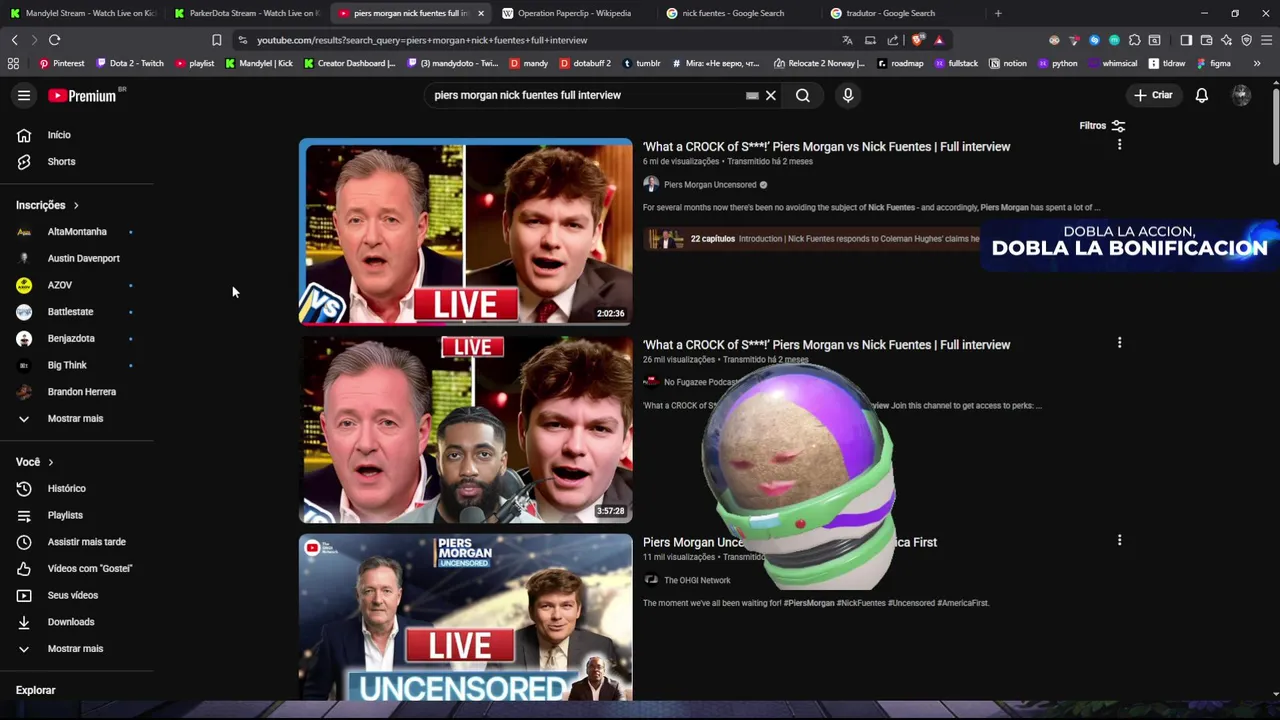Expand Mostrar mais under Downloads
This screenshot has height=720, width=1280.
(77, 648)
